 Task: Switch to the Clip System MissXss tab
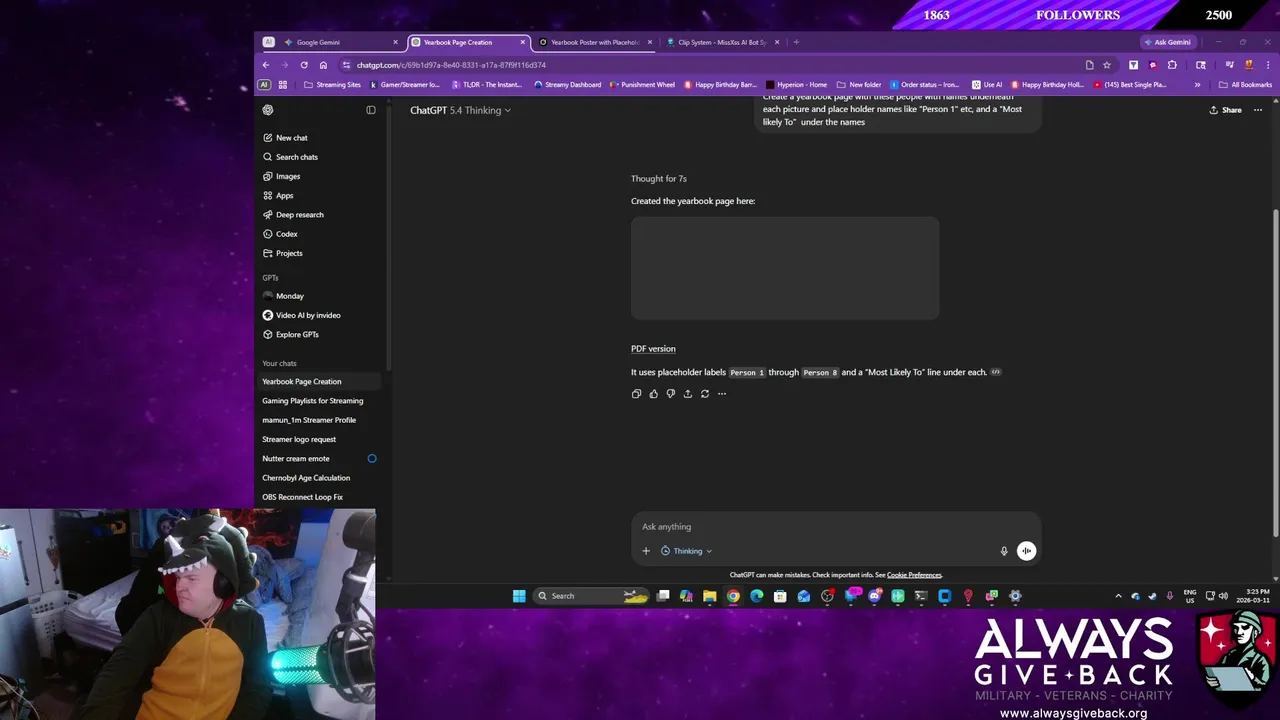coord(722,42)
